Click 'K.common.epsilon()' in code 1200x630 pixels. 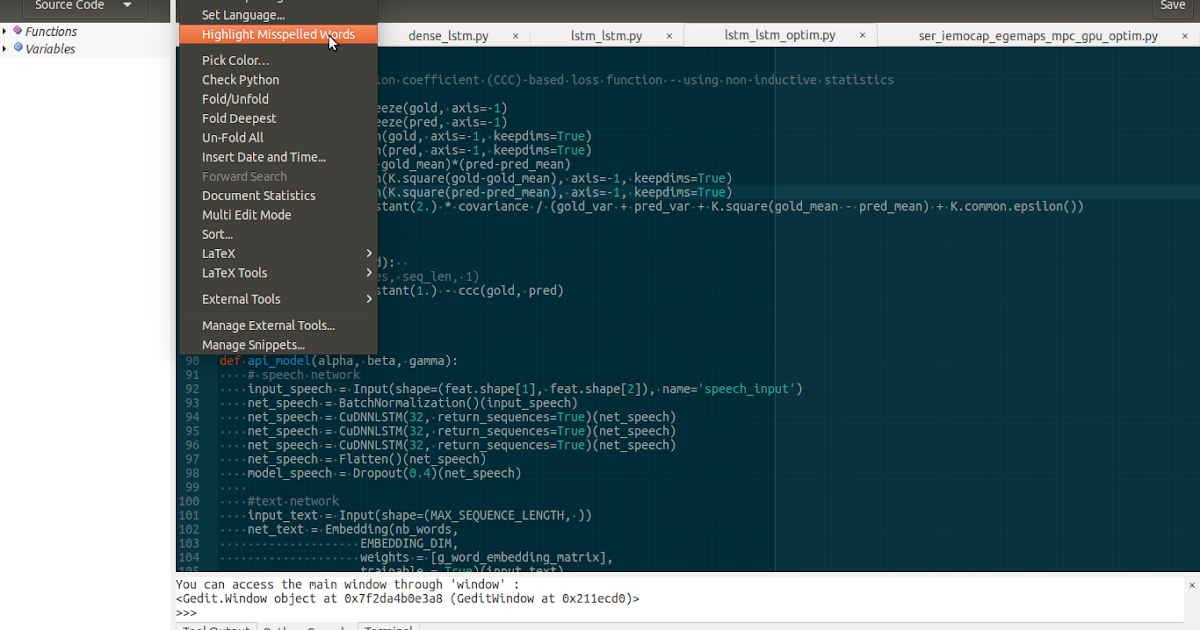(x=1014, y=207)
